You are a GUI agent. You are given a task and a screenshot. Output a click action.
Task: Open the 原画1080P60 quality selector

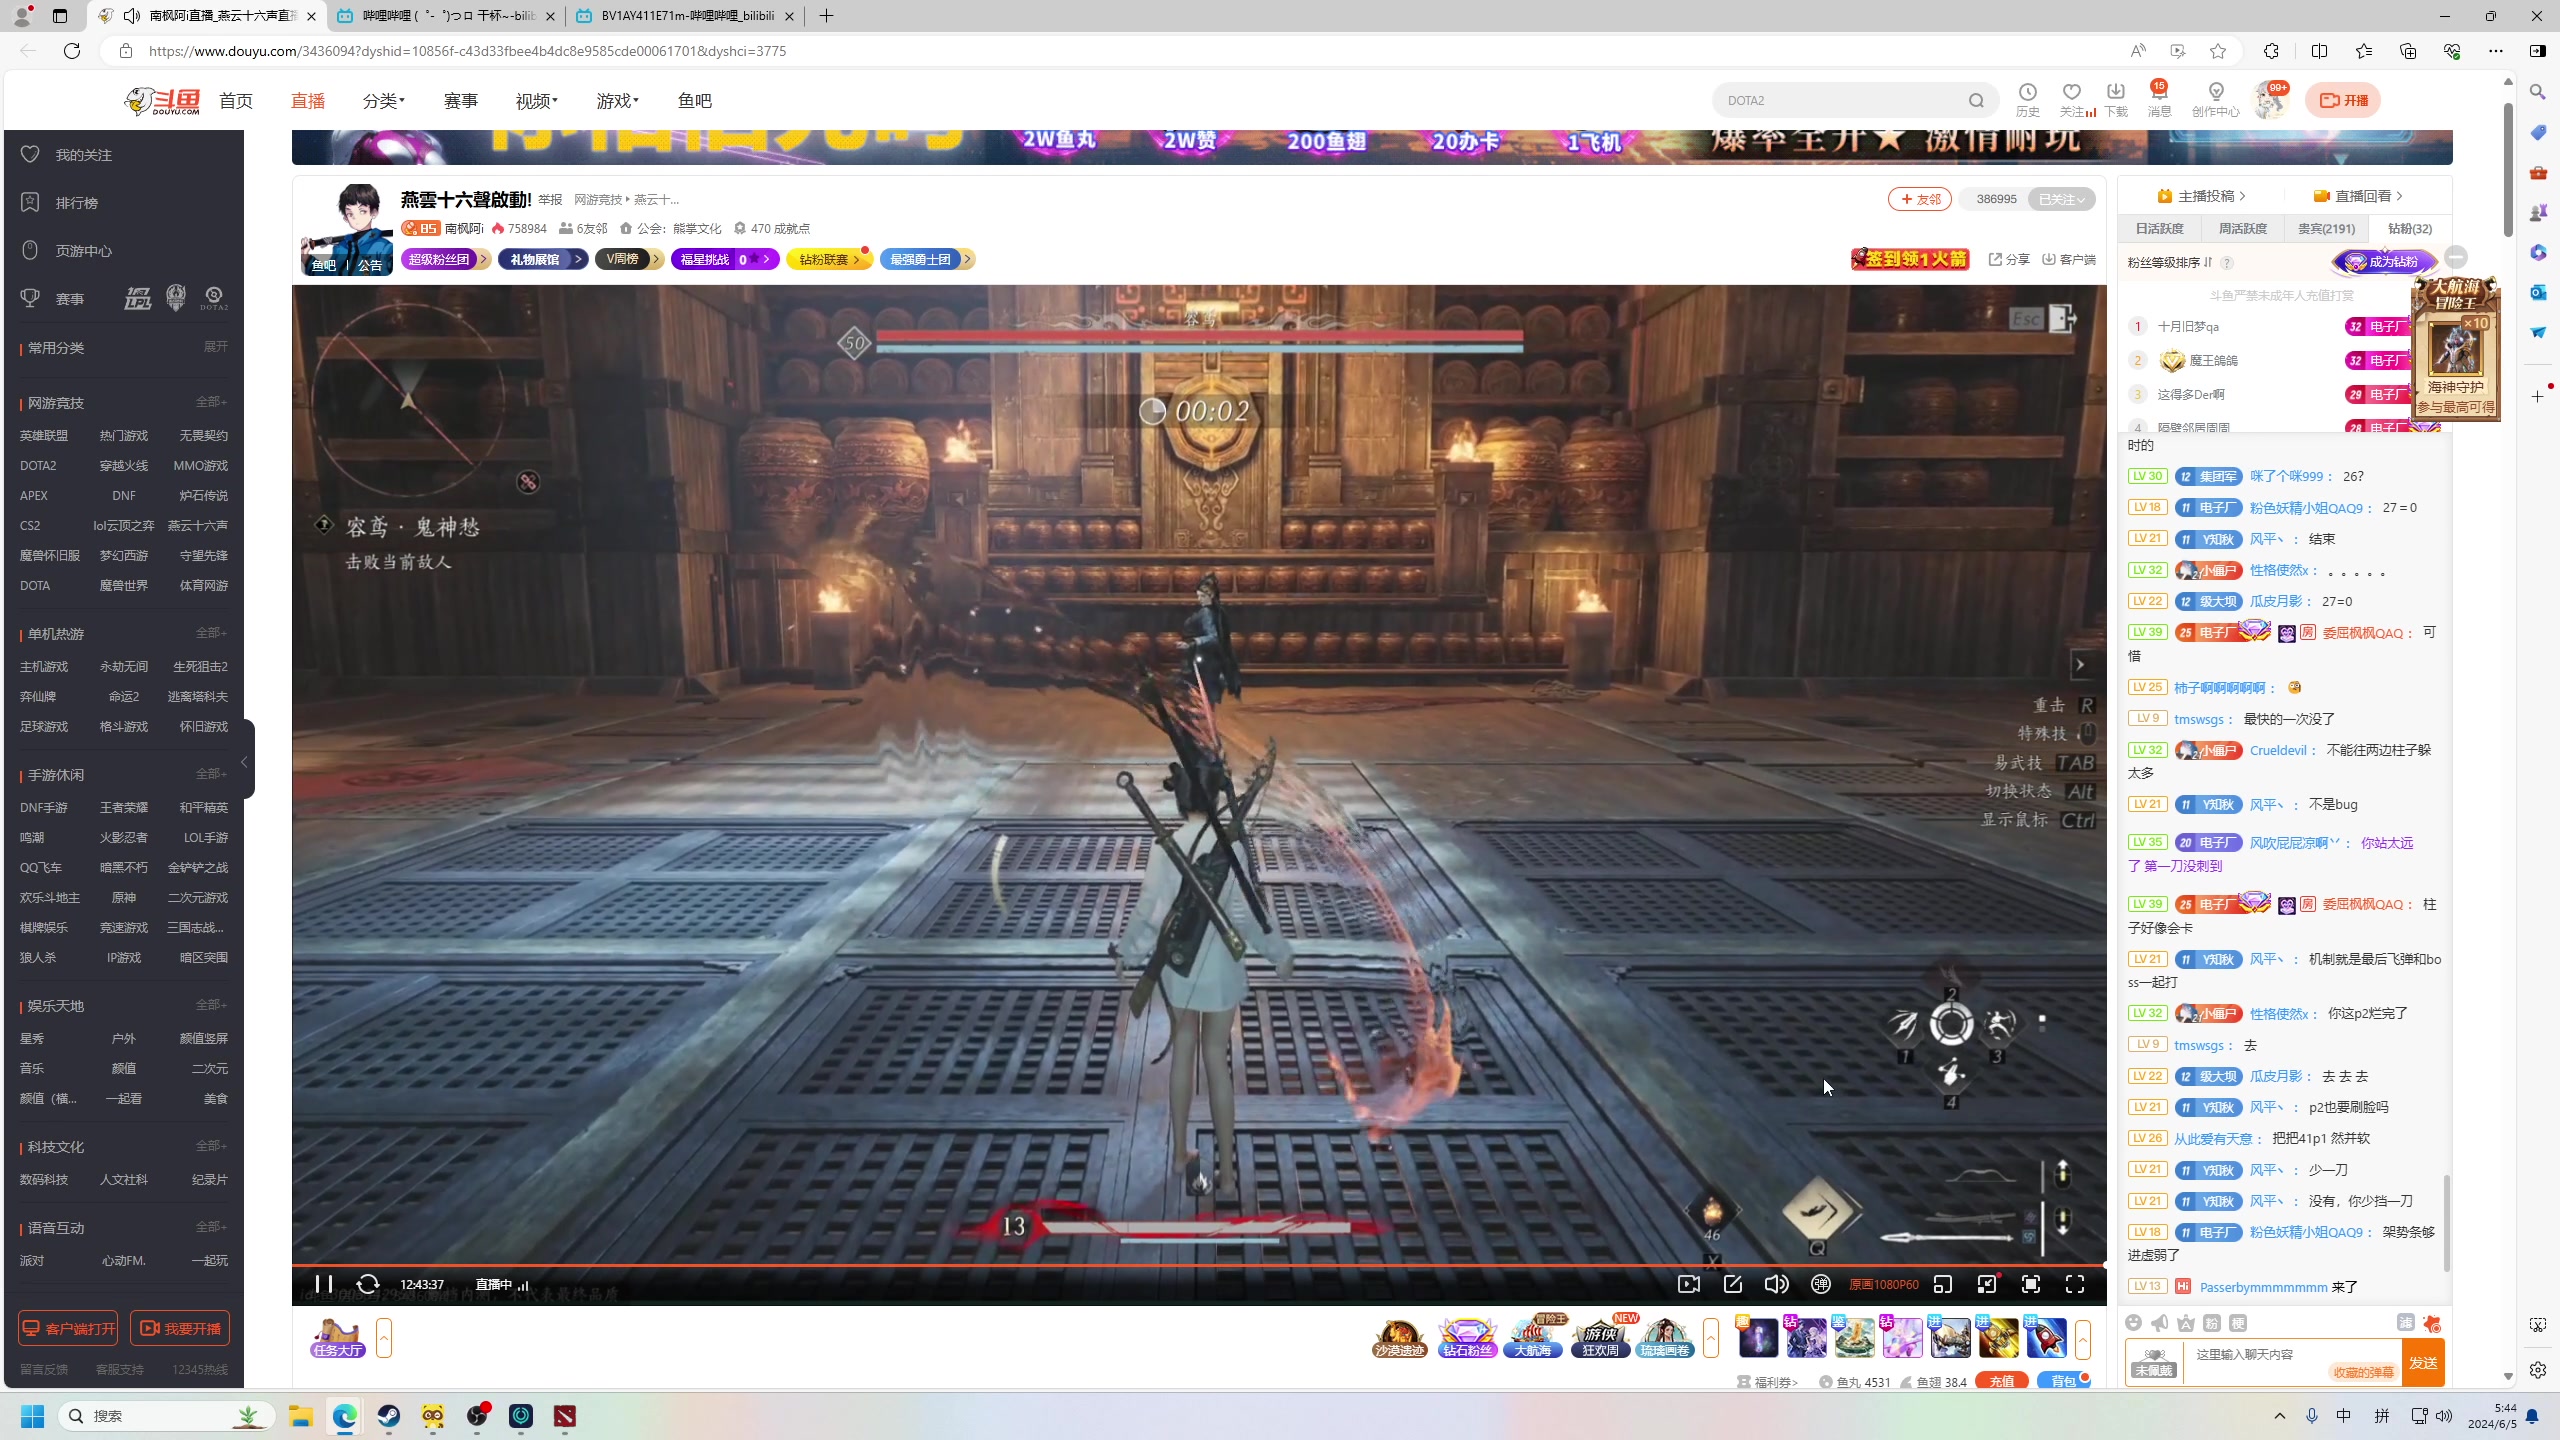click(1884, 1284)
